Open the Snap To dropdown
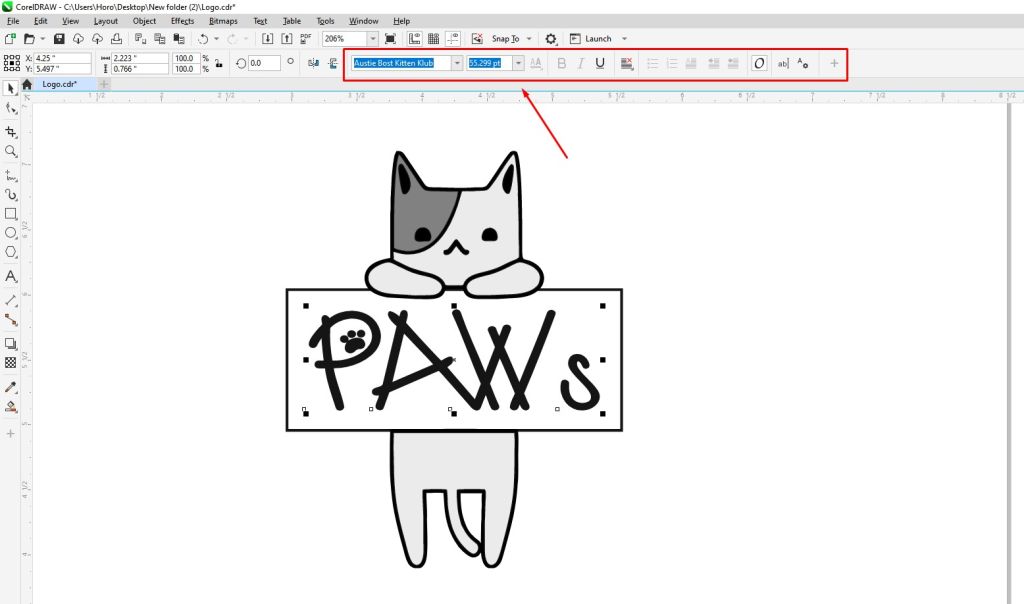Screen dimensions: 1024x604 coord(512,38)
